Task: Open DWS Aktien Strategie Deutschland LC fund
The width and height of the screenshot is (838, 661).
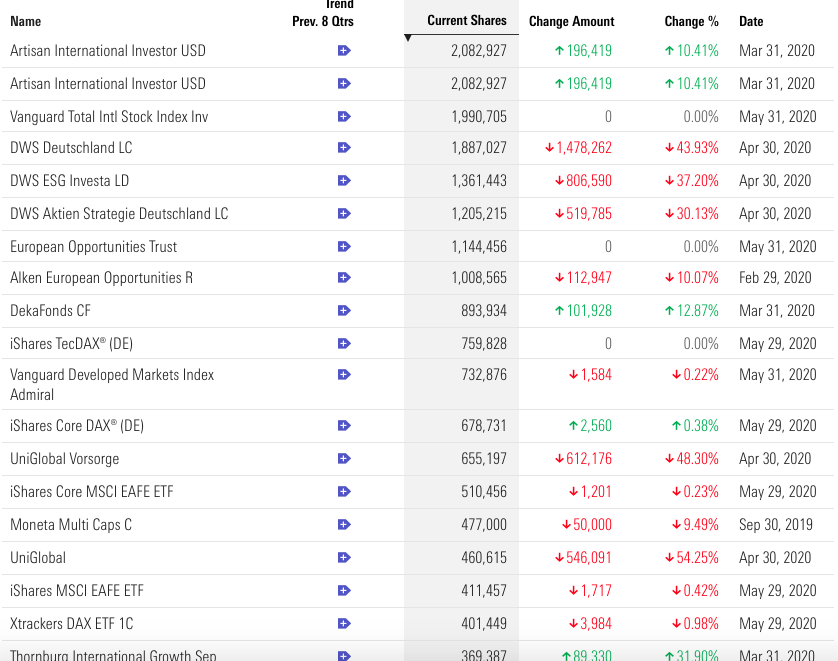Action: click(x=119, y=214)
